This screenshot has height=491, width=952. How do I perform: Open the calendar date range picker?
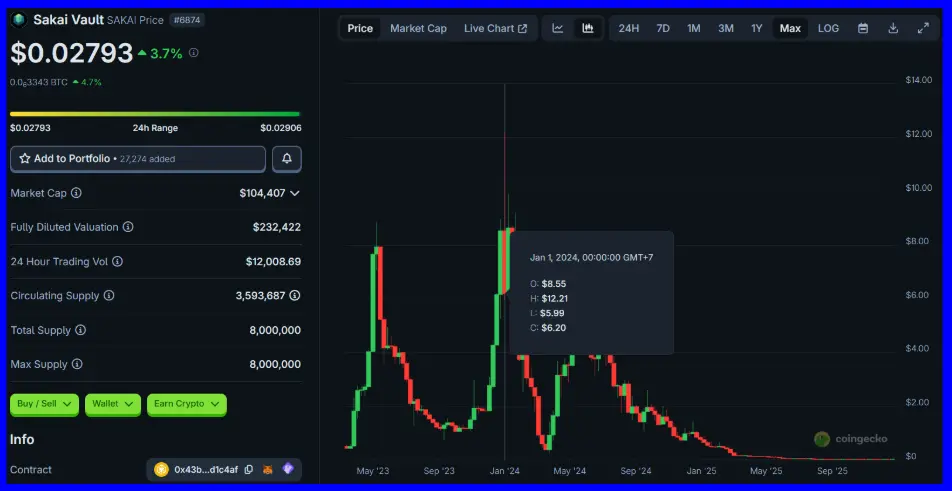pos(862,28)
